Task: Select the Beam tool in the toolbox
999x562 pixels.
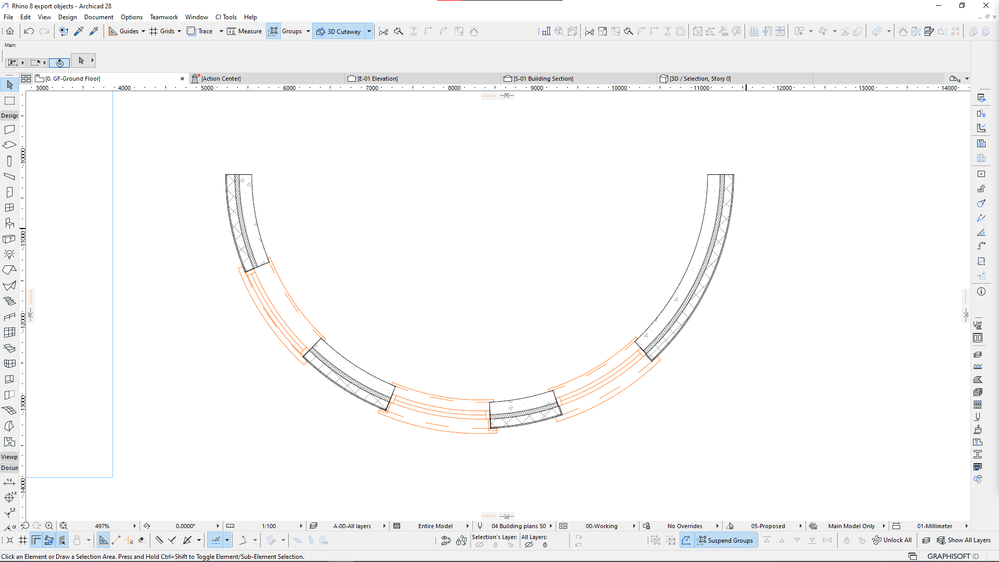Action: 10,177
